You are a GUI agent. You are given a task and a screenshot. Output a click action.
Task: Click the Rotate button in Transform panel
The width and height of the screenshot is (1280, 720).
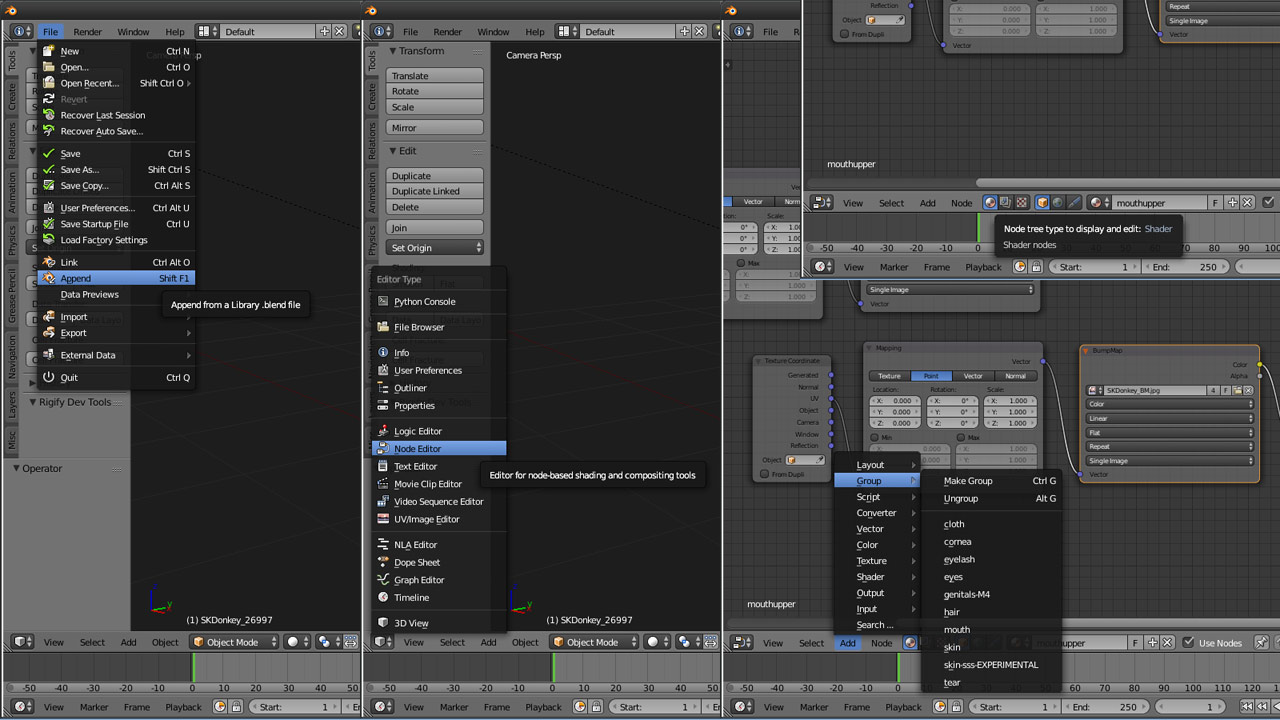coord(435,91)
